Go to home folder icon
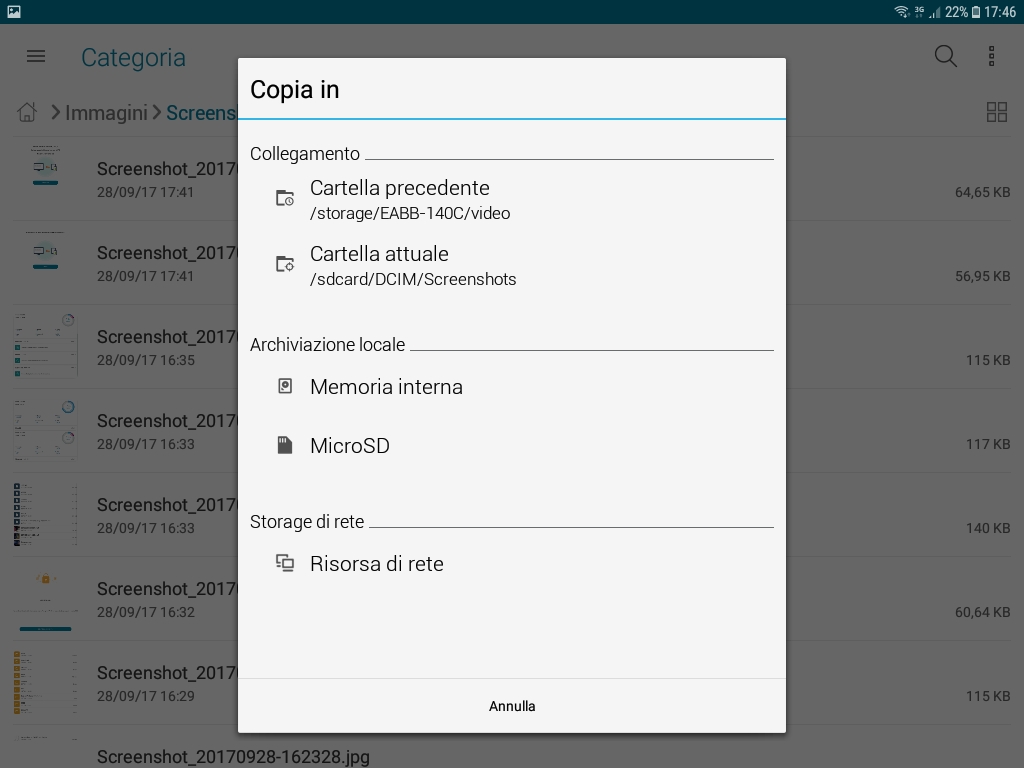This screenshot has width=1024, height=768. (x=27, y=112)
